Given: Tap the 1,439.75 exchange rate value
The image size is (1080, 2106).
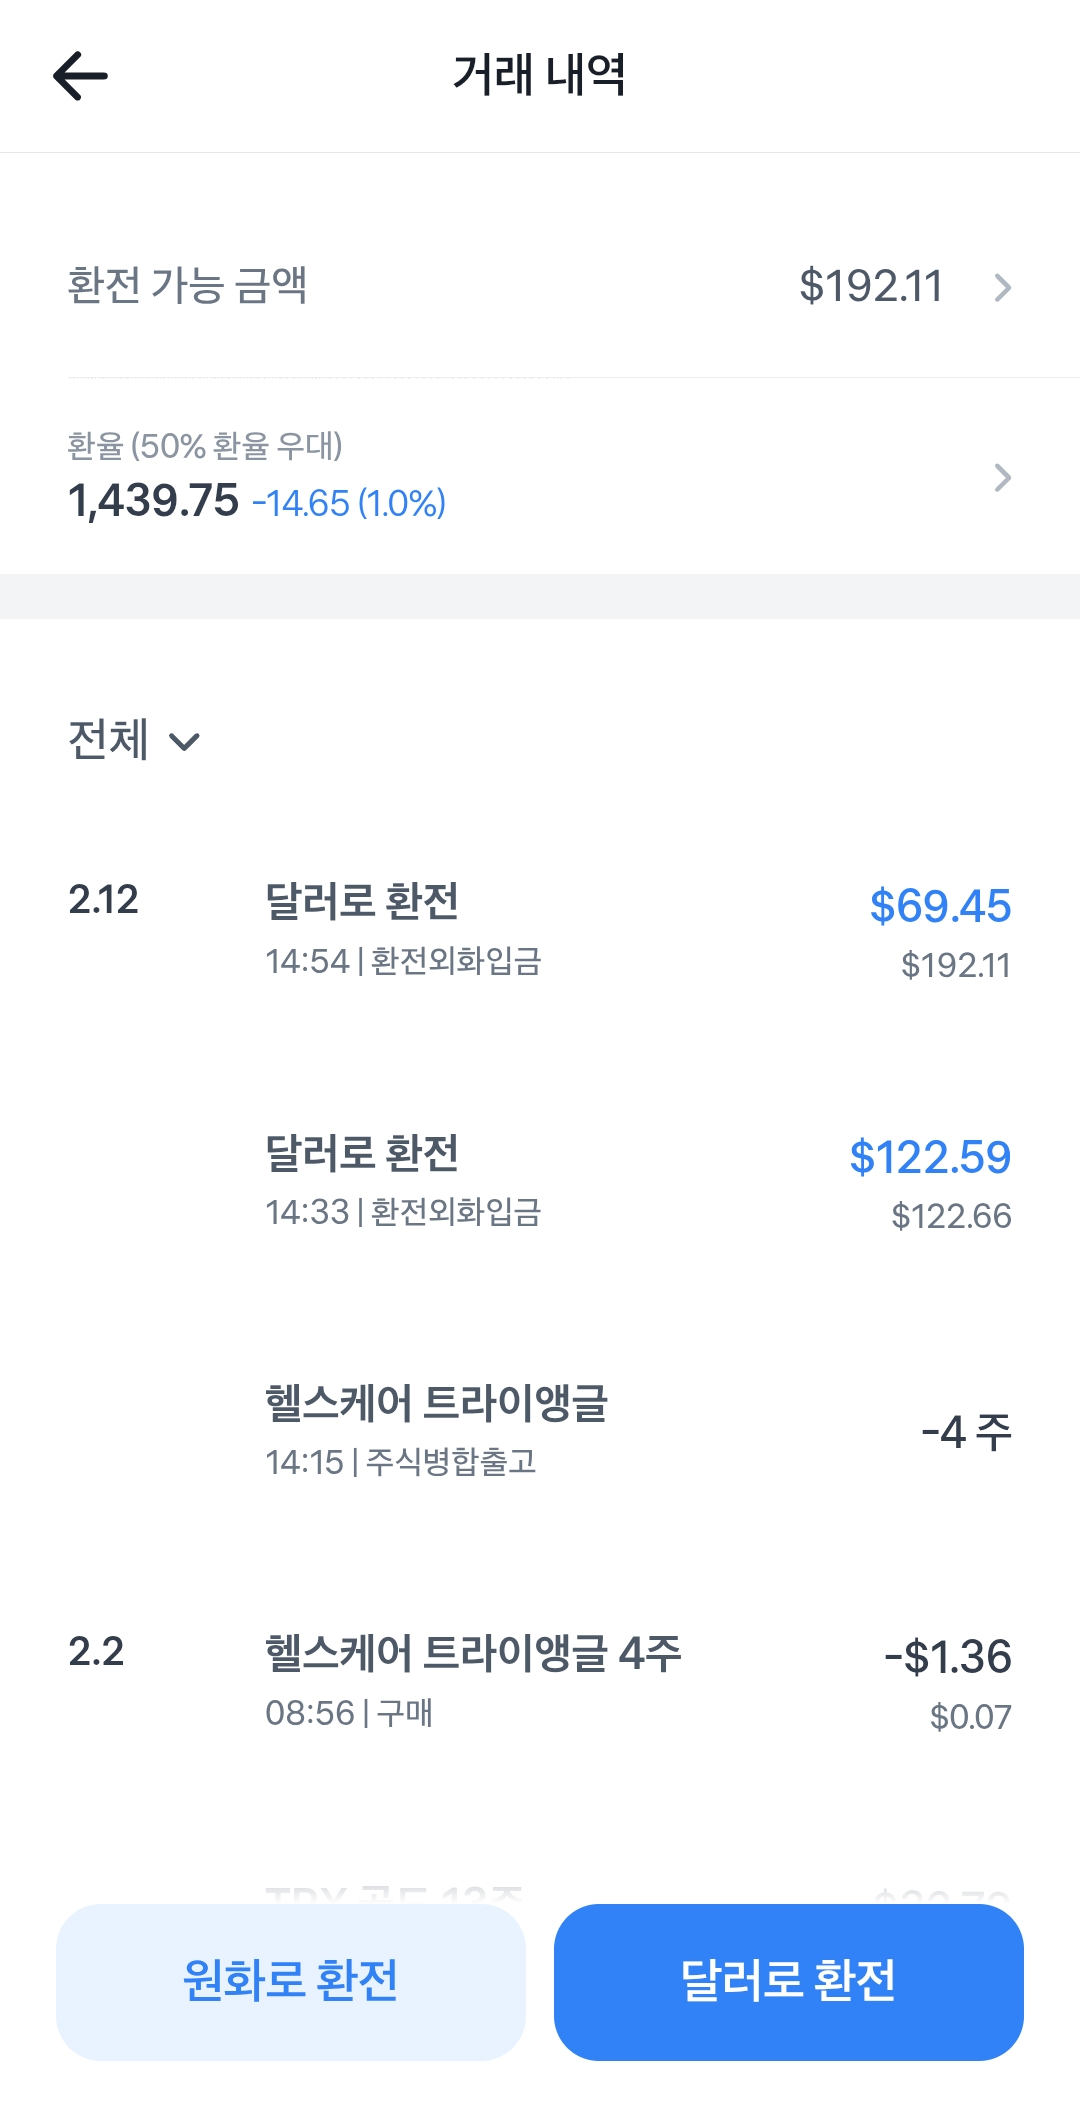Looking at the screenshot, I should tap(154, 501).
